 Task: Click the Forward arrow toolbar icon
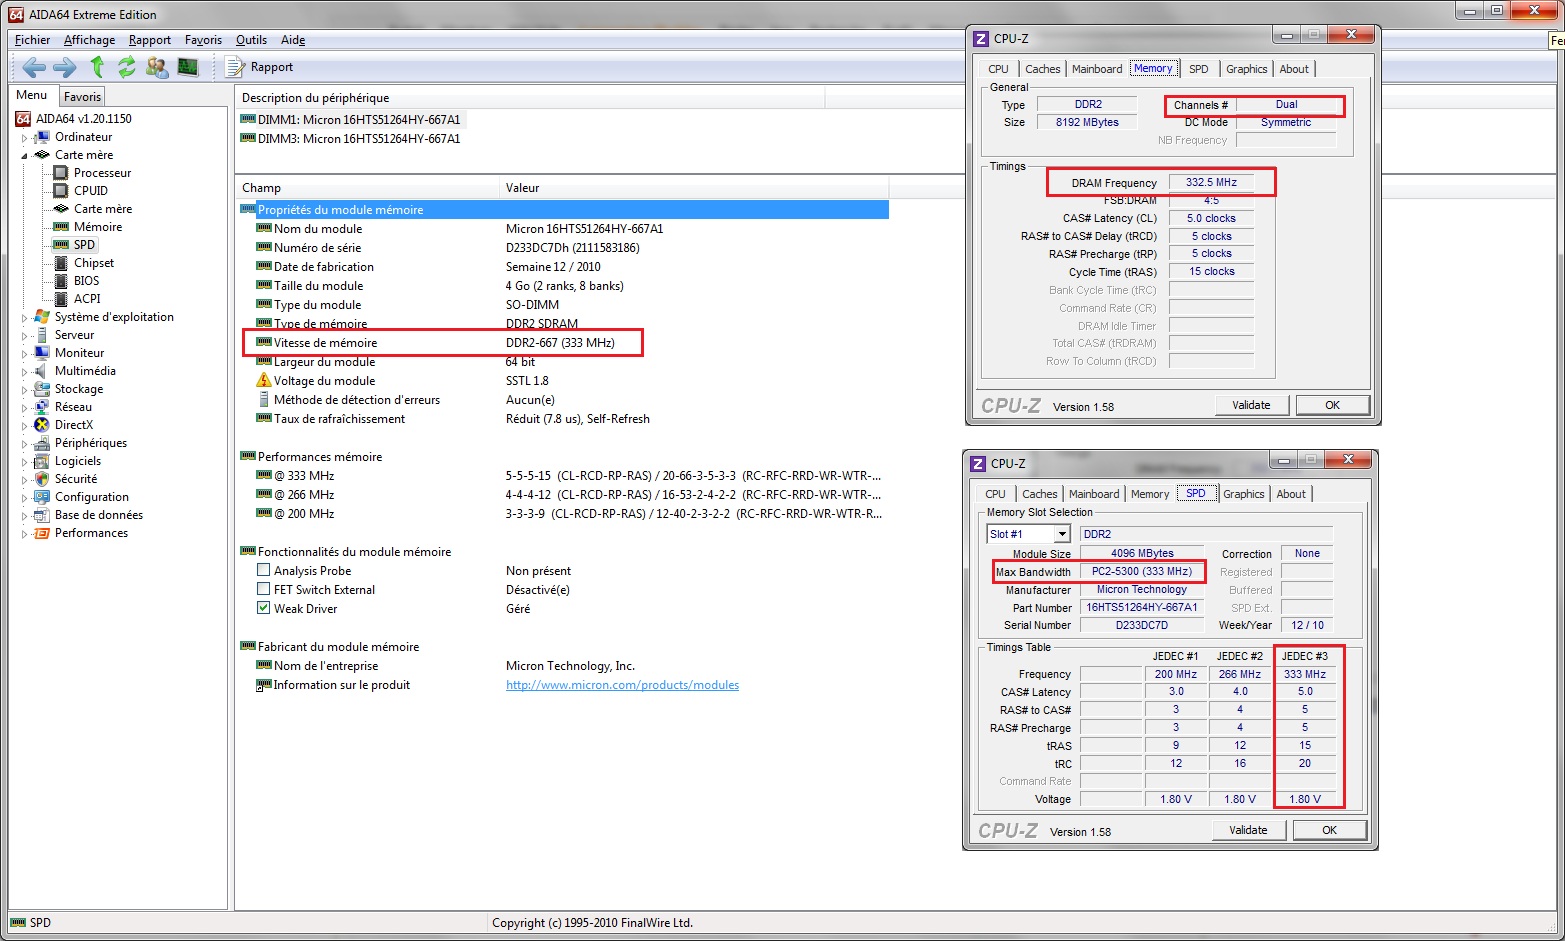65,67
